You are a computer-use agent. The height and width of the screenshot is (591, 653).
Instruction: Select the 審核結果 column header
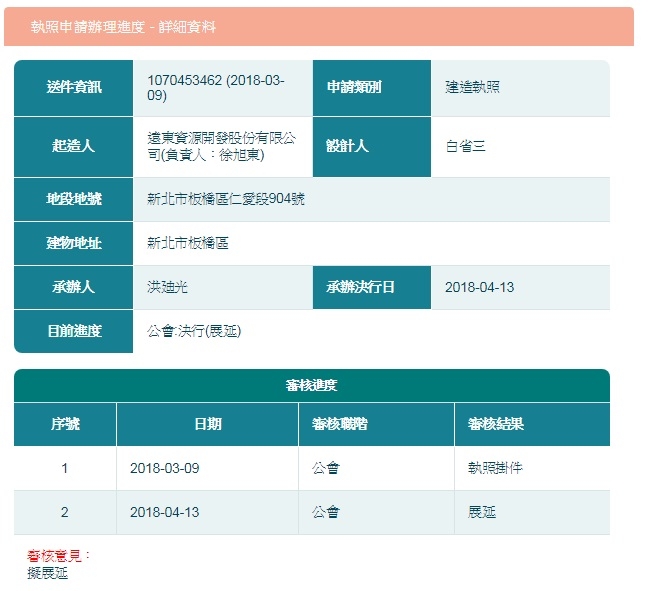click(x=532, y=424)
